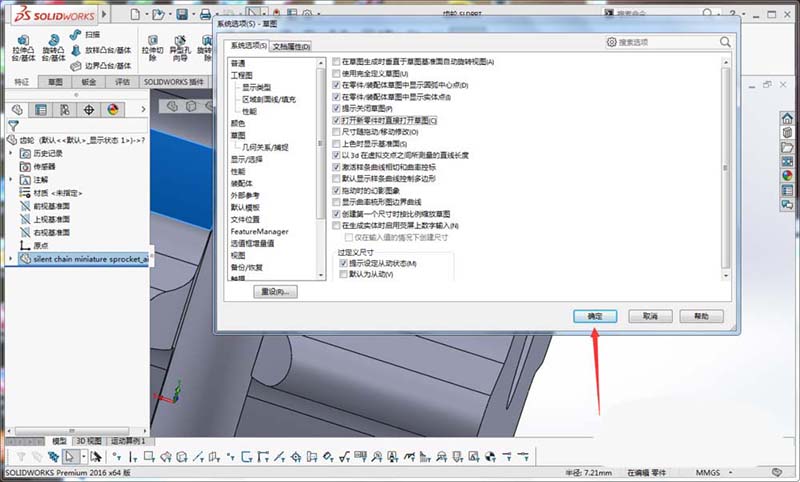800x482 pixels.
Task: Expand the 注解 tree node
Action: [x=11, y=180]
